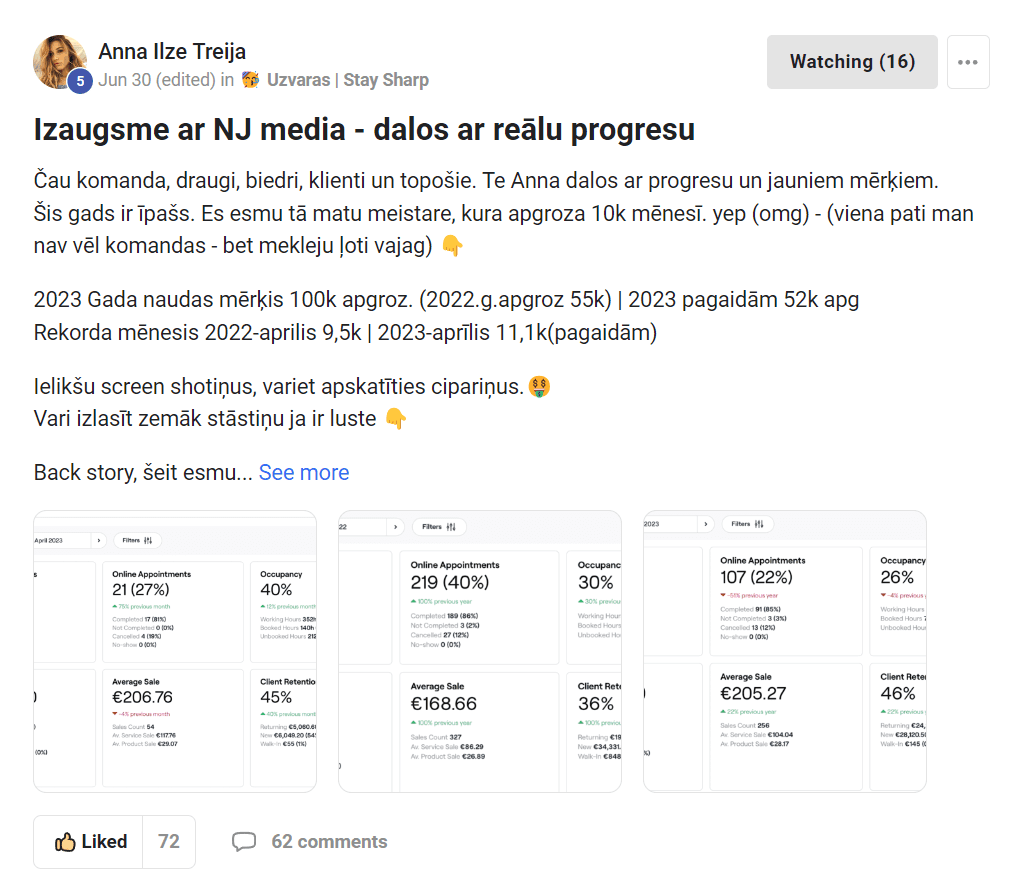Click the Uzvaras category emoji icon
The image size is (1022, 883).
[x=250, y=80]
